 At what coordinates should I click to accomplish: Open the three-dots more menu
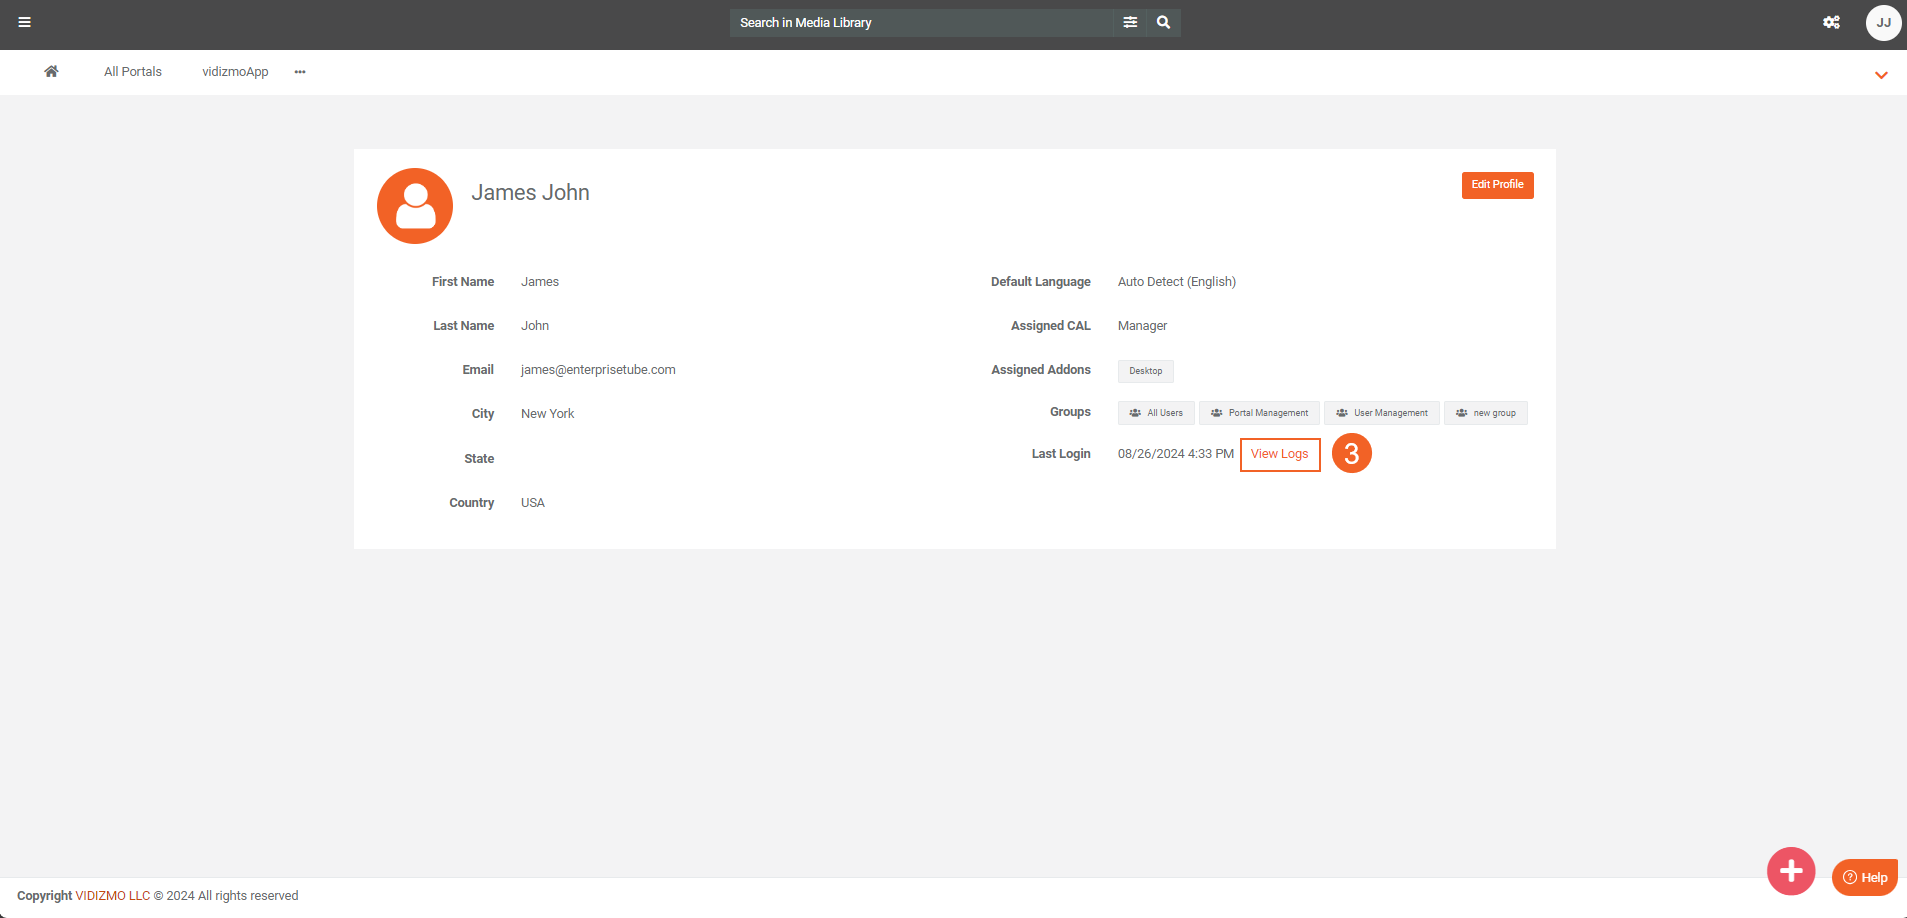click(x=300, y=72)
